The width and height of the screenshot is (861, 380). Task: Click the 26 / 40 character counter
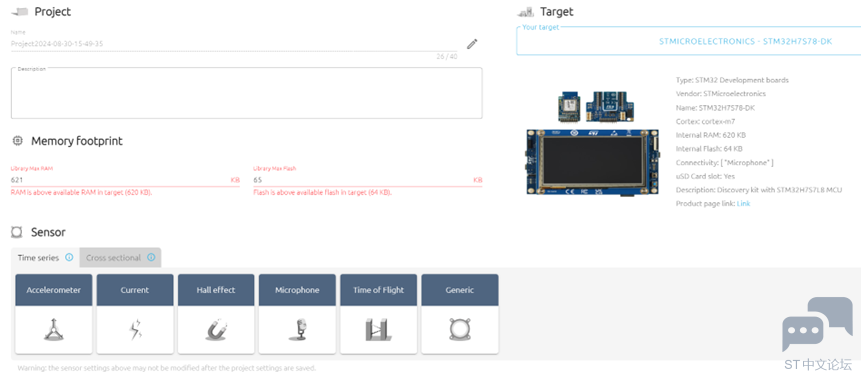(447, 57)
